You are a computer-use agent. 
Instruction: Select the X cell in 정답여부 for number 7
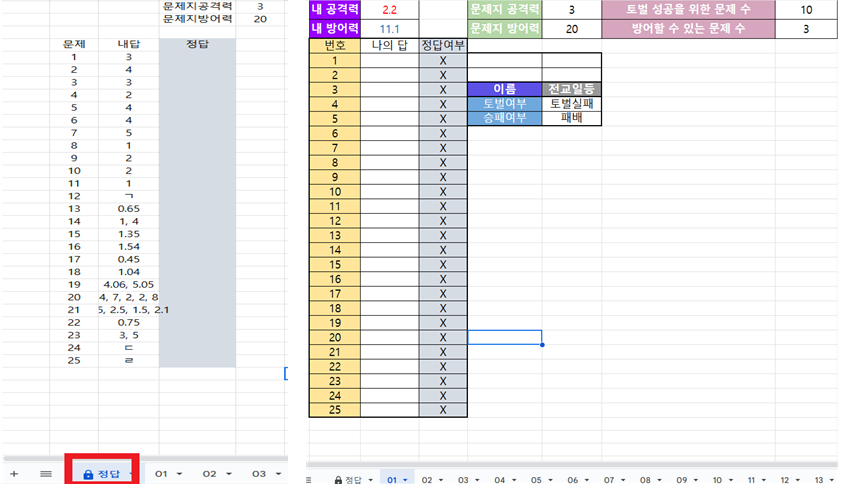tap(443, 147)
